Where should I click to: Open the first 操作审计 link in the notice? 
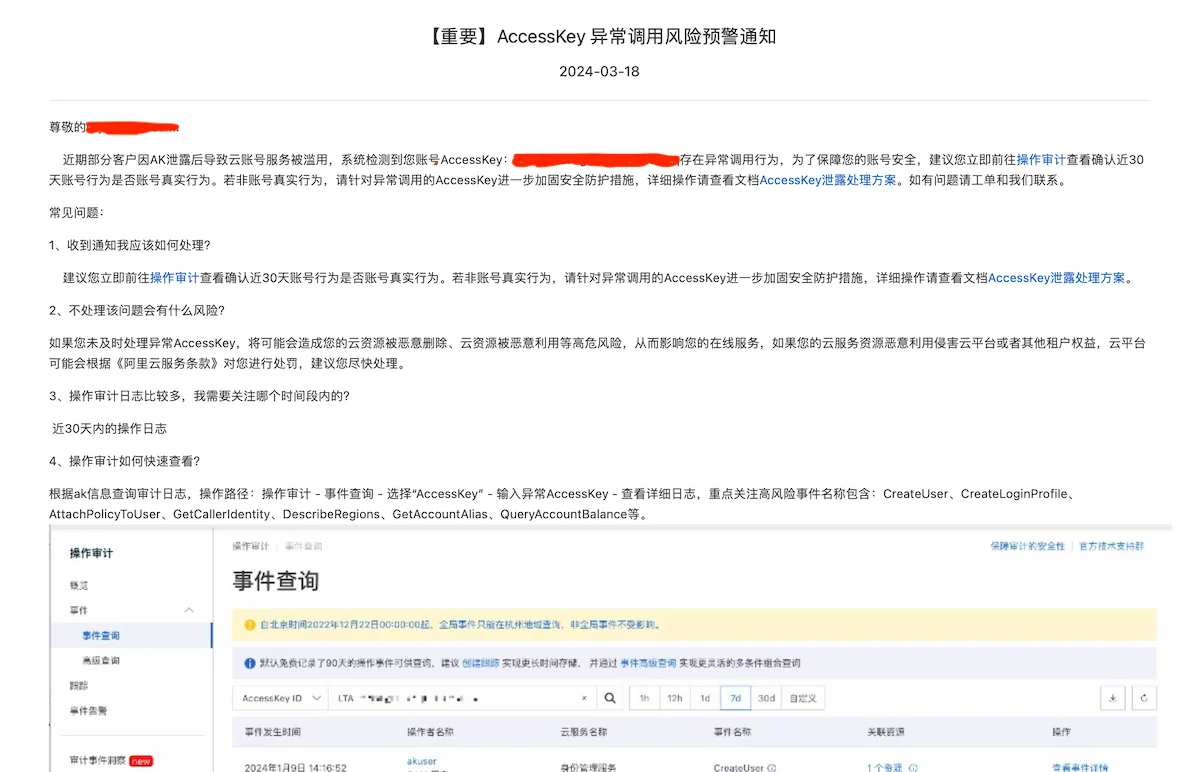tap(1041, 159)
